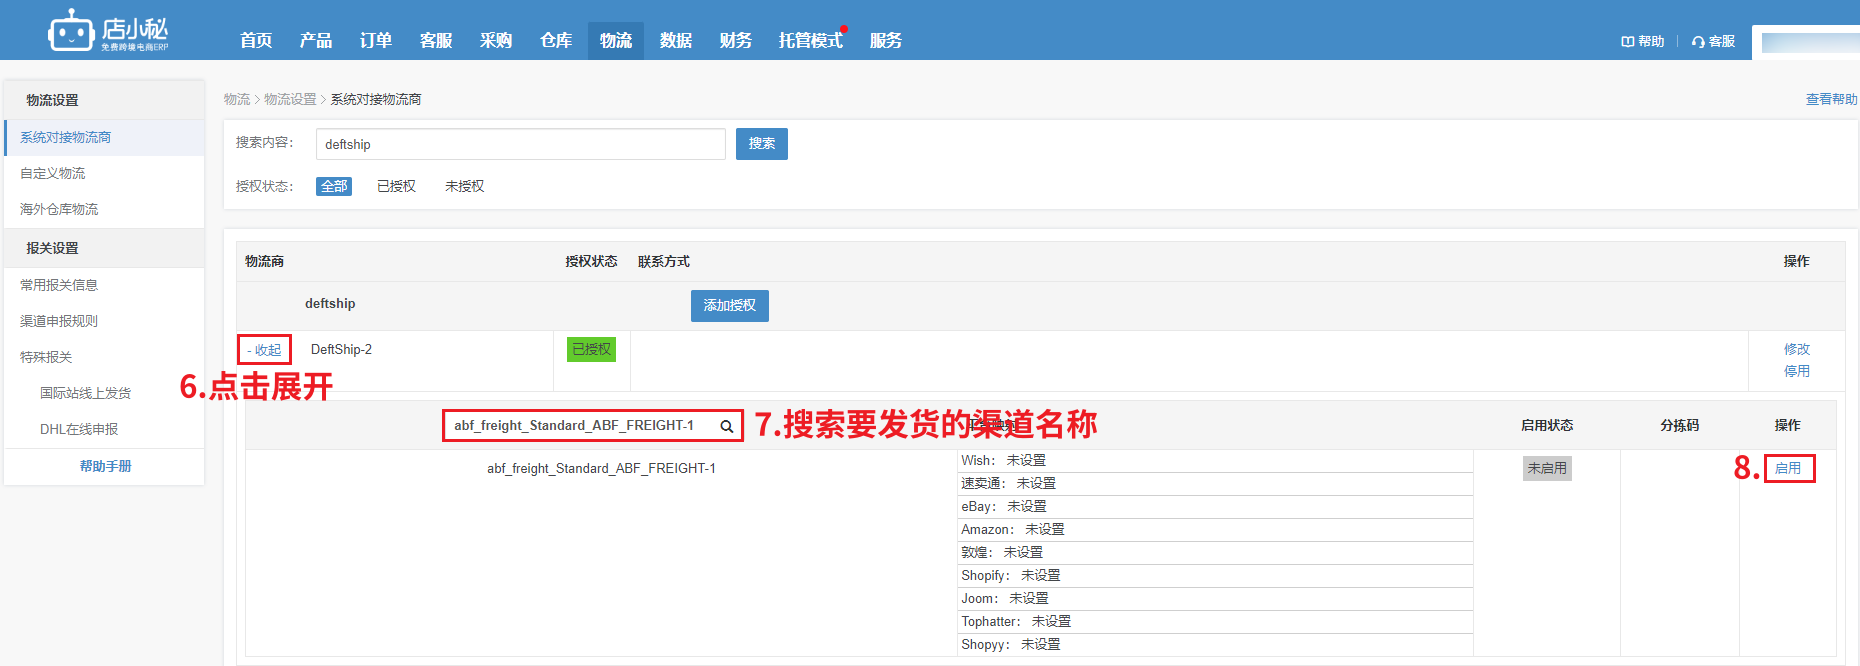Click the 添加授权 button
The width and height of the screenshot is (1860, 666).
[730, 306]
